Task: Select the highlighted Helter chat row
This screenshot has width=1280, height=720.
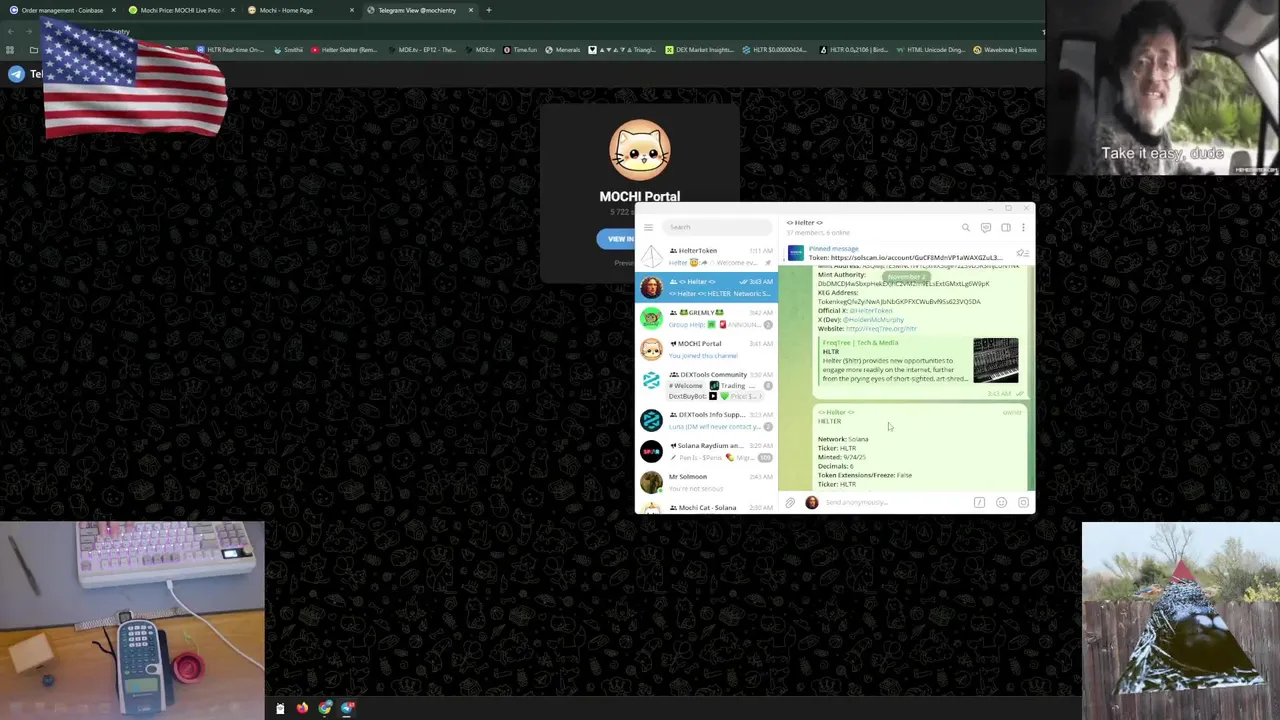Action: pos(706,287)
